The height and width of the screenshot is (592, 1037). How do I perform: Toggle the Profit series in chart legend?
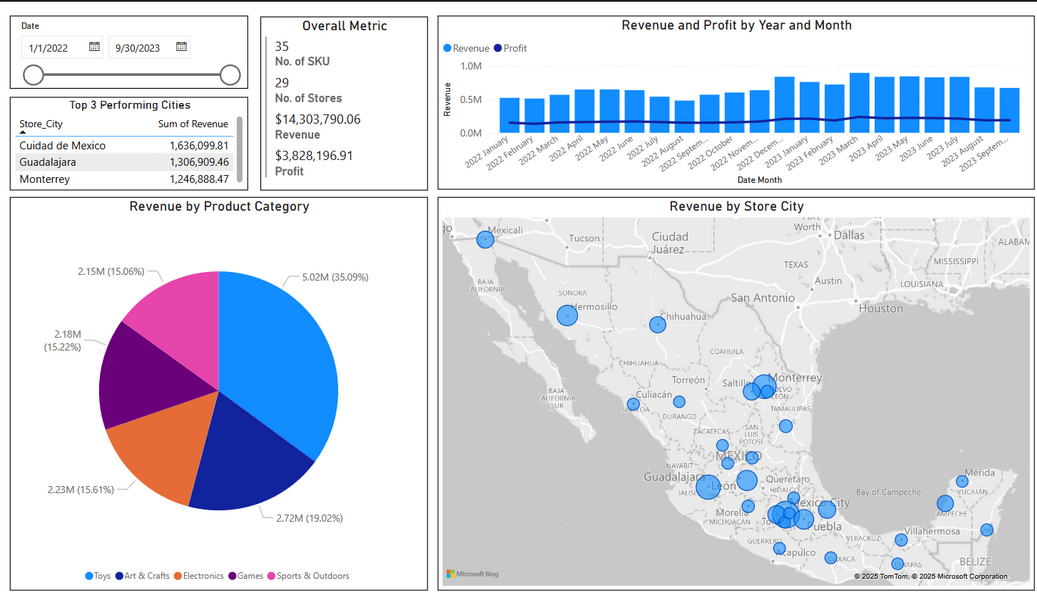click(x=510, y=48)
